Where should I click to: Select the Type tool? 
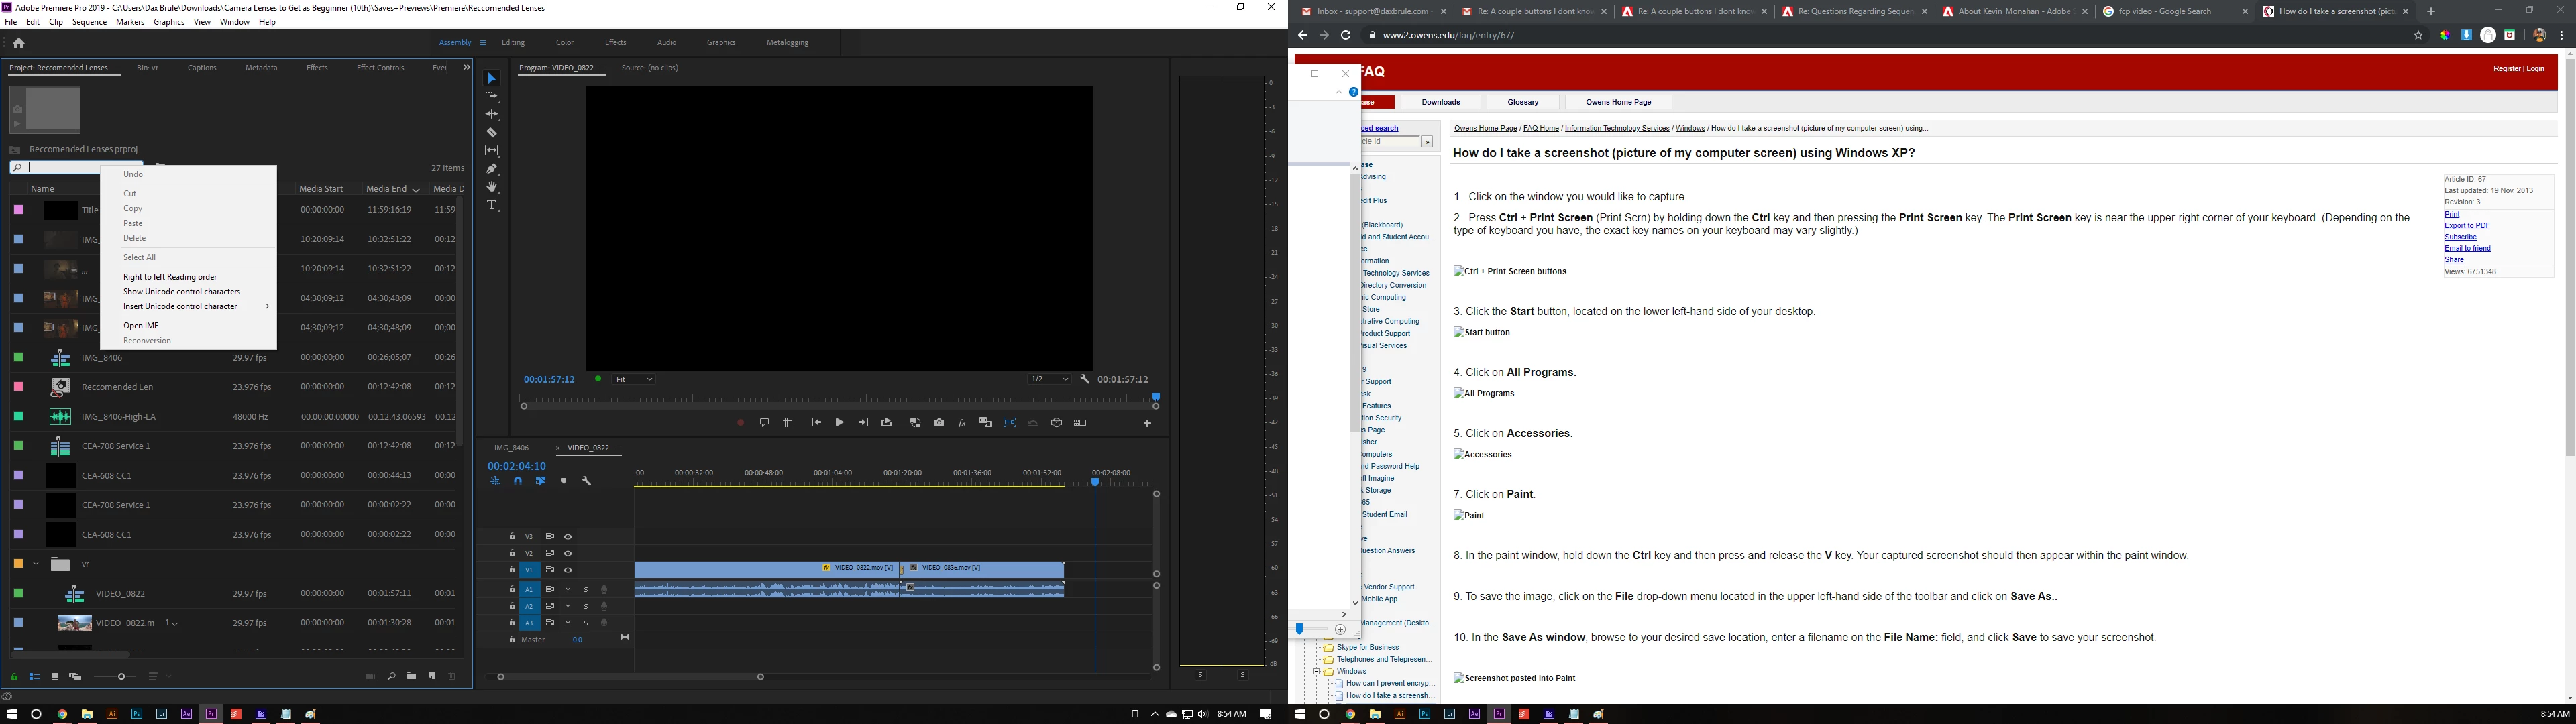tap(491, 205)
